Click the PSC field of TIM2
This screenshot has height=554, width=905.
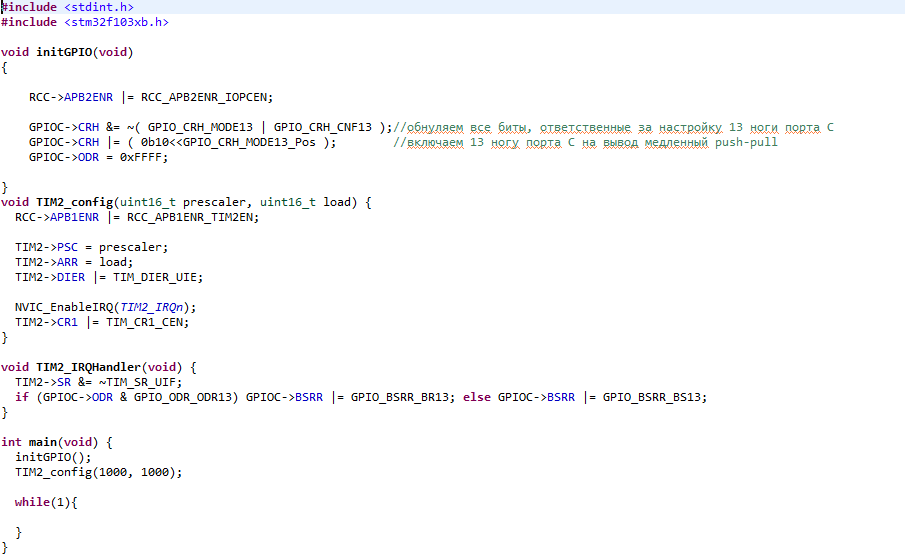(68, 247)
